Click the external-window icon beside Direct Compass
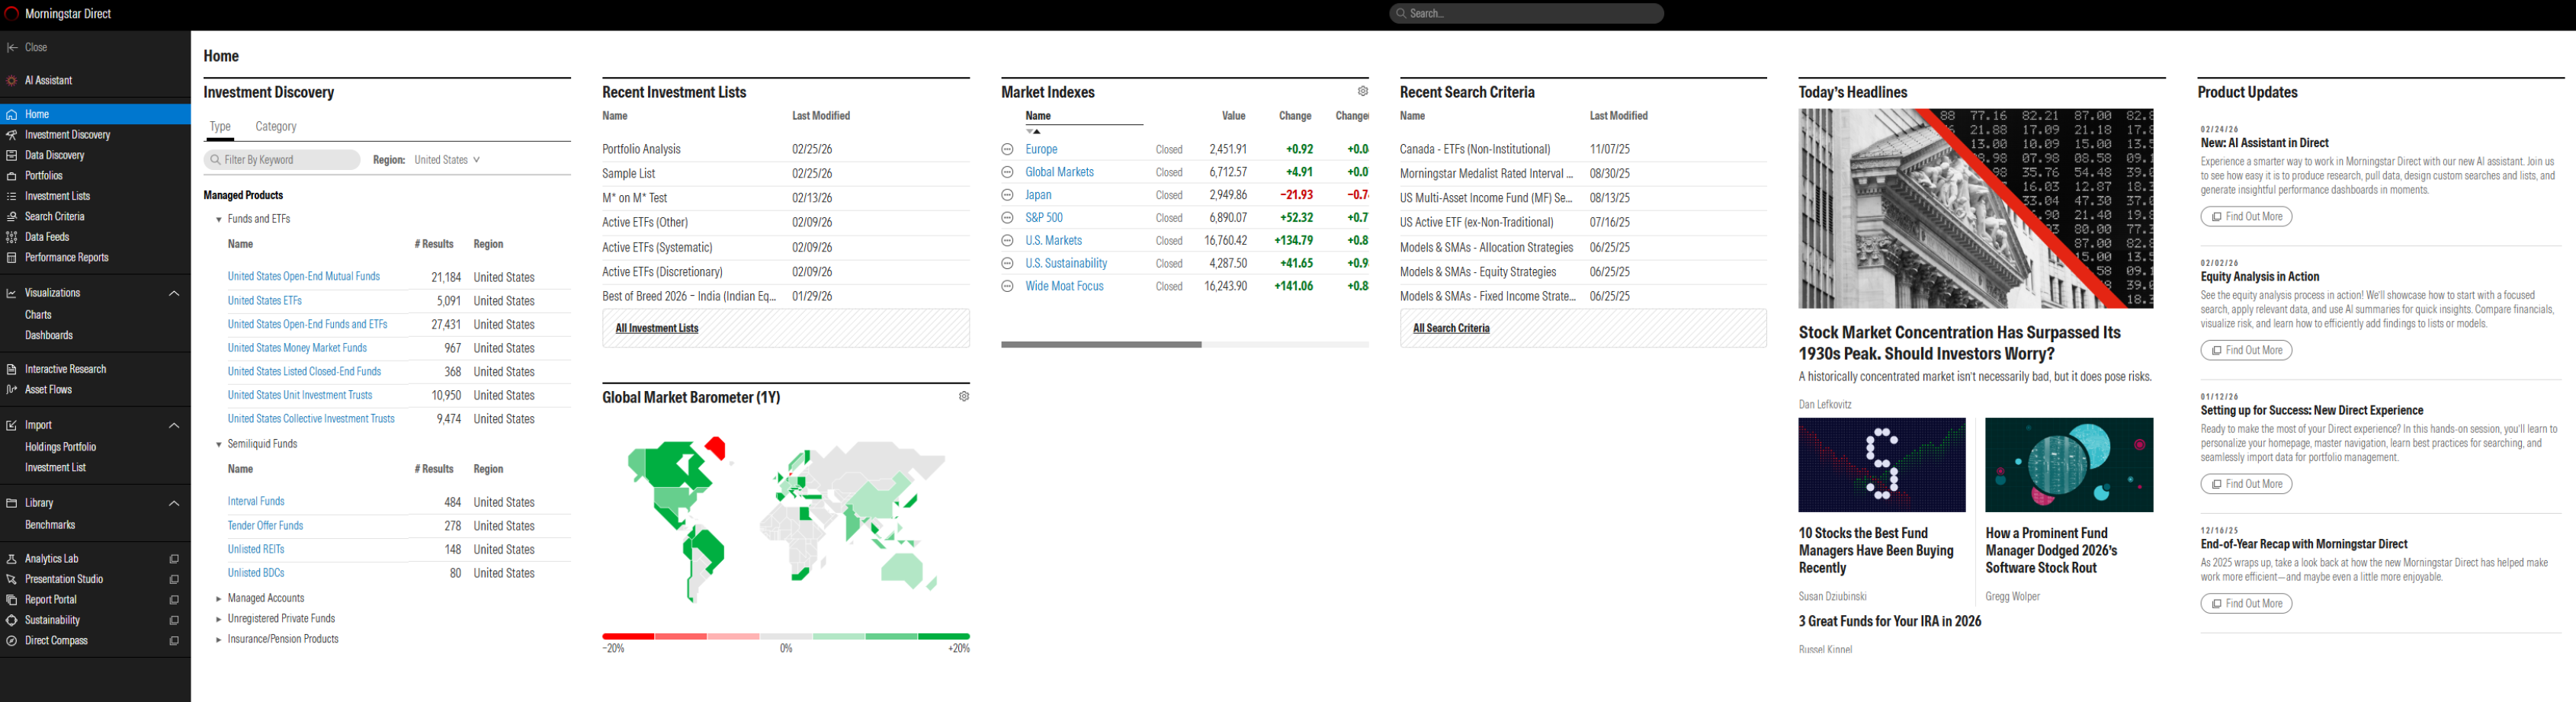This screenshot has width=2576, height=702. 174,641
